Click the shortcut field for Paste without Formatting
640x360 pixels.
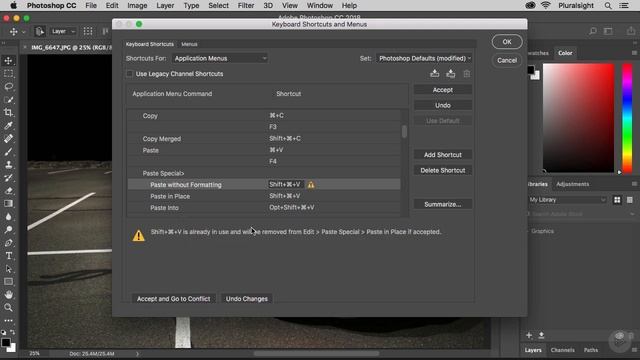(x=285, y=184)
